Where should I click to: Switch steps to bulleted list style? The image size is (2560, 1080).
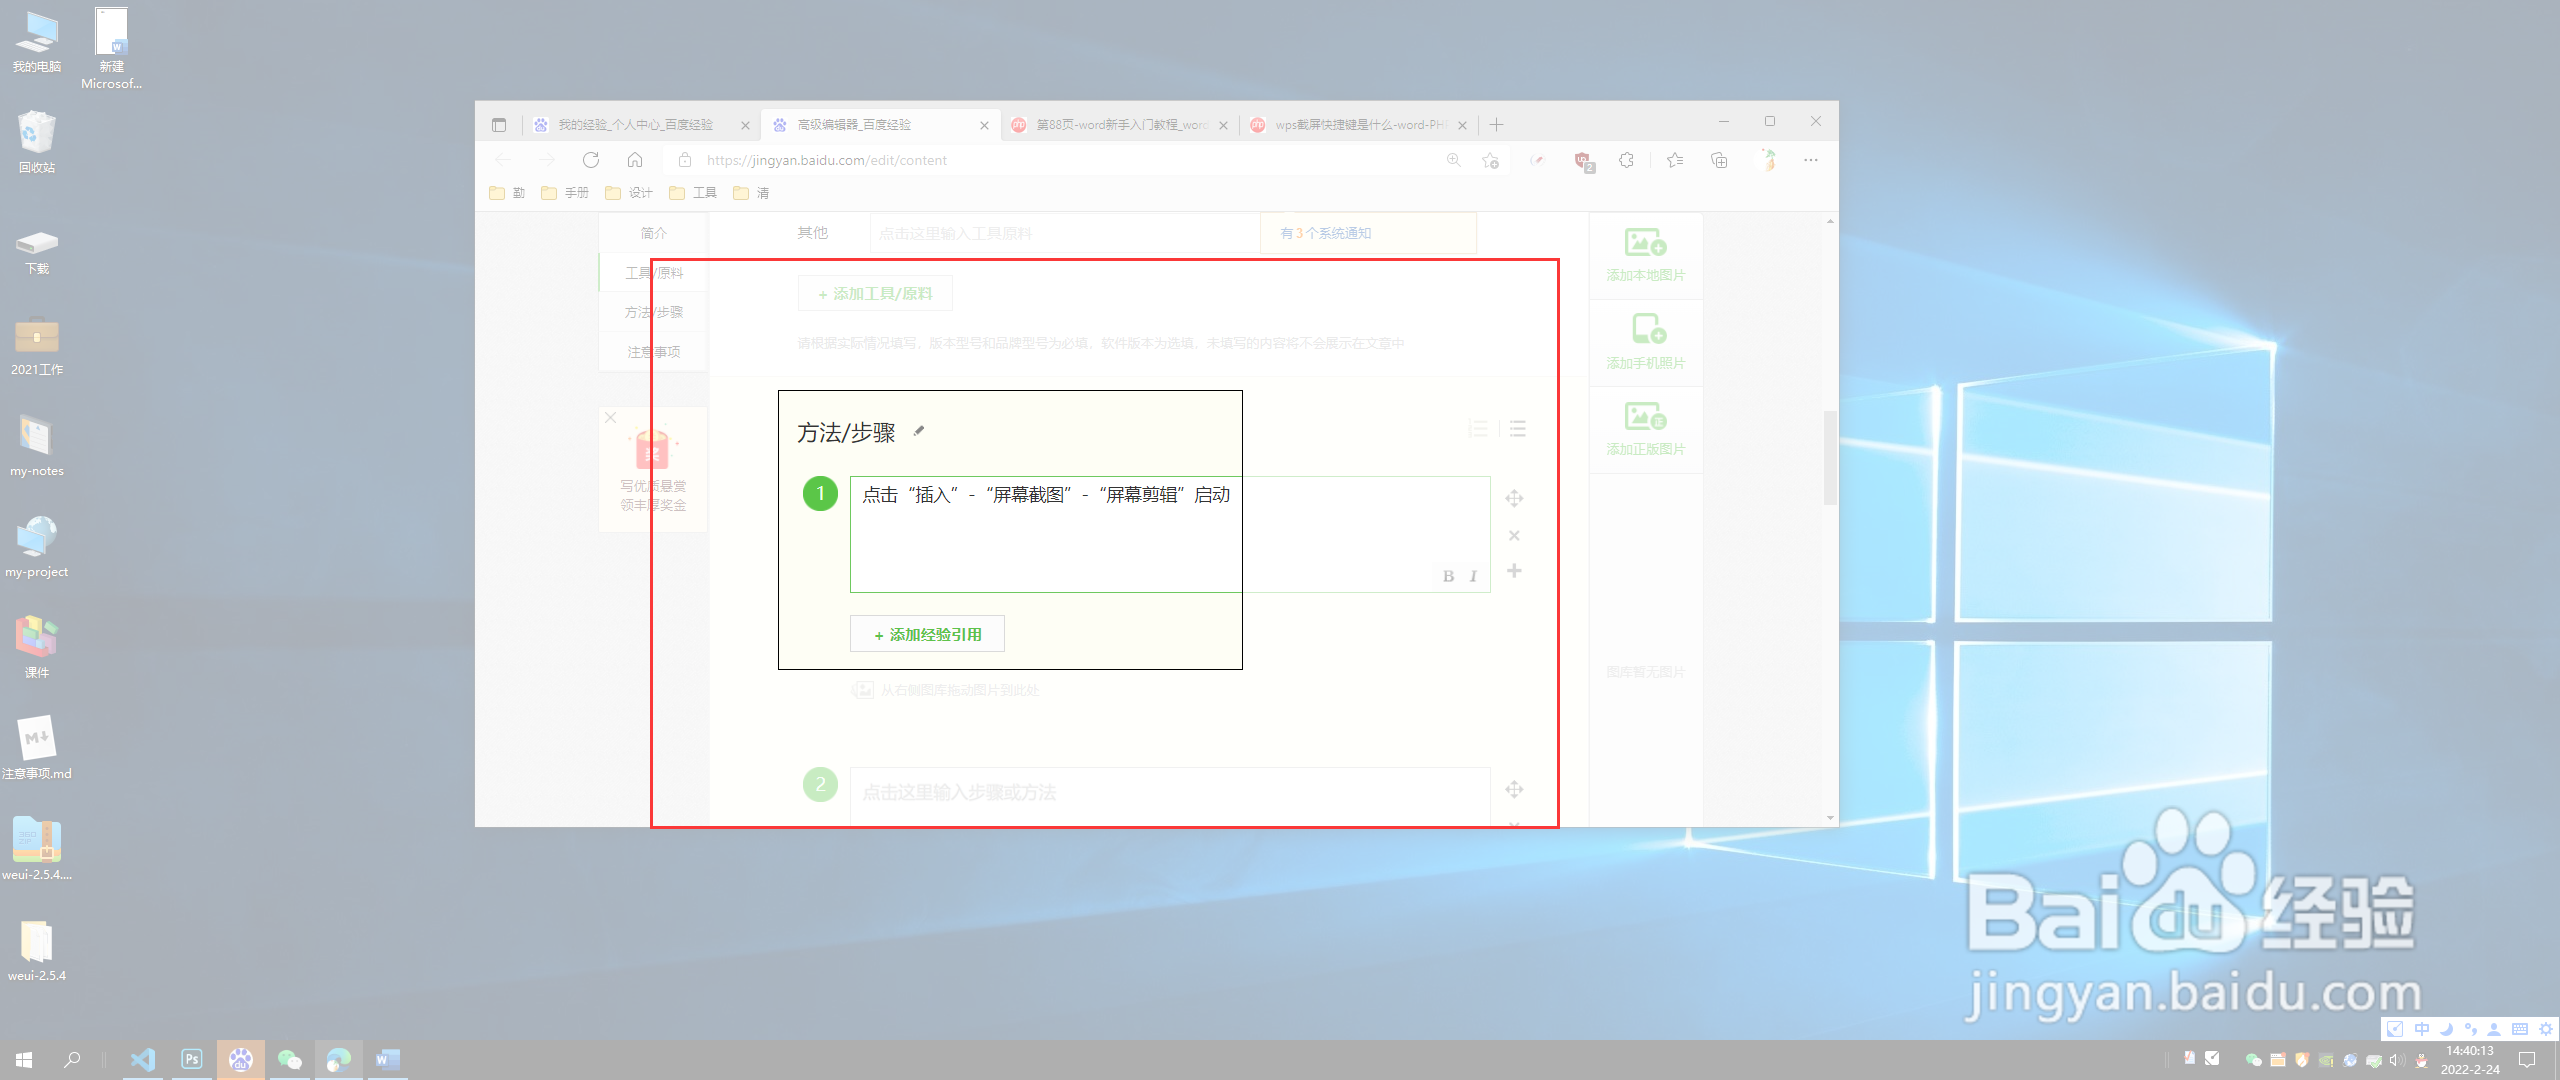pos(1518,429)
